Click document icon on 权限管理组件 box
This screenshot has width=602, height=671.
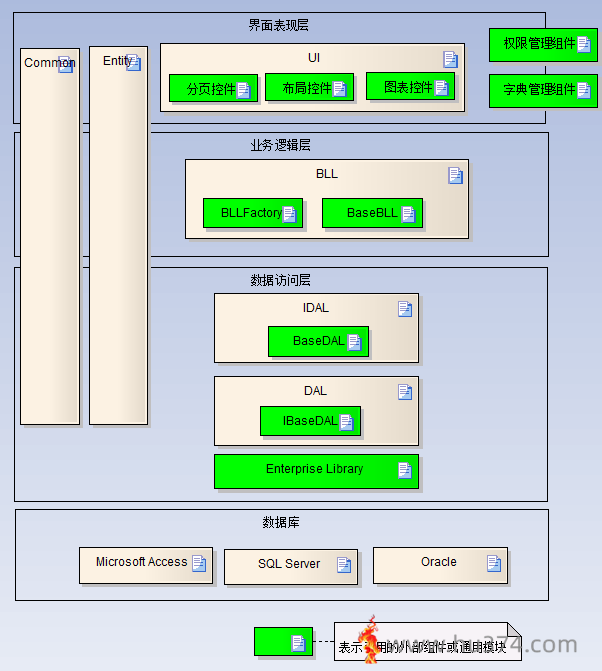(584, 44)
